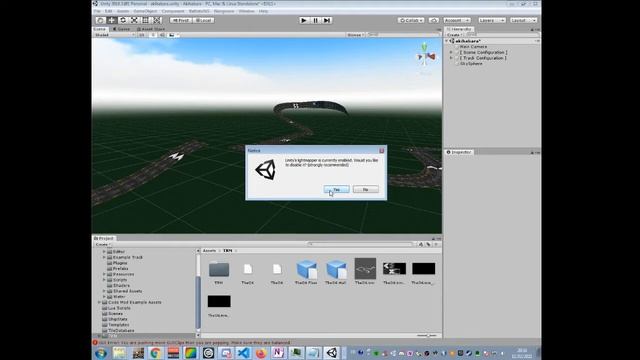Expand the Shared Assets folder
This screenshot has height=360, width=640.
pos(104,291)
